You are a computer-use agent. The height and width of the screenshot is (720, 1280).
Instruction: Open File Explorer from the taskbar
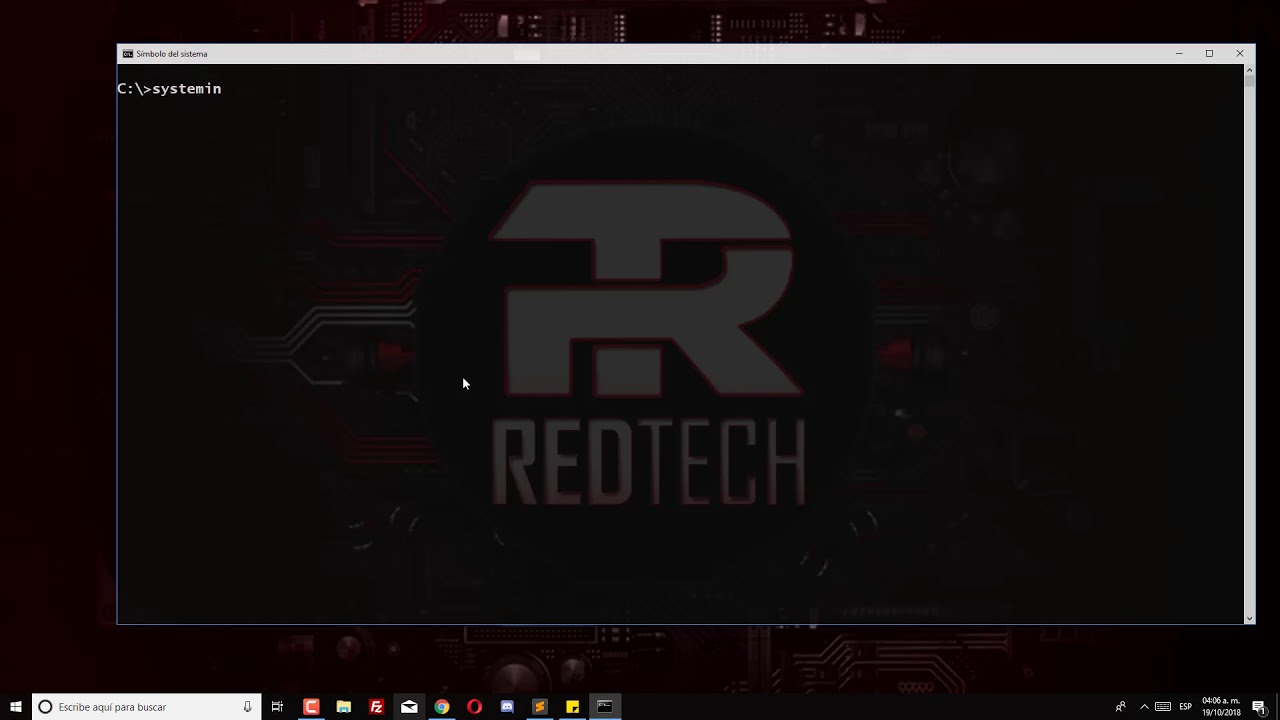click(x=344, y=707)
